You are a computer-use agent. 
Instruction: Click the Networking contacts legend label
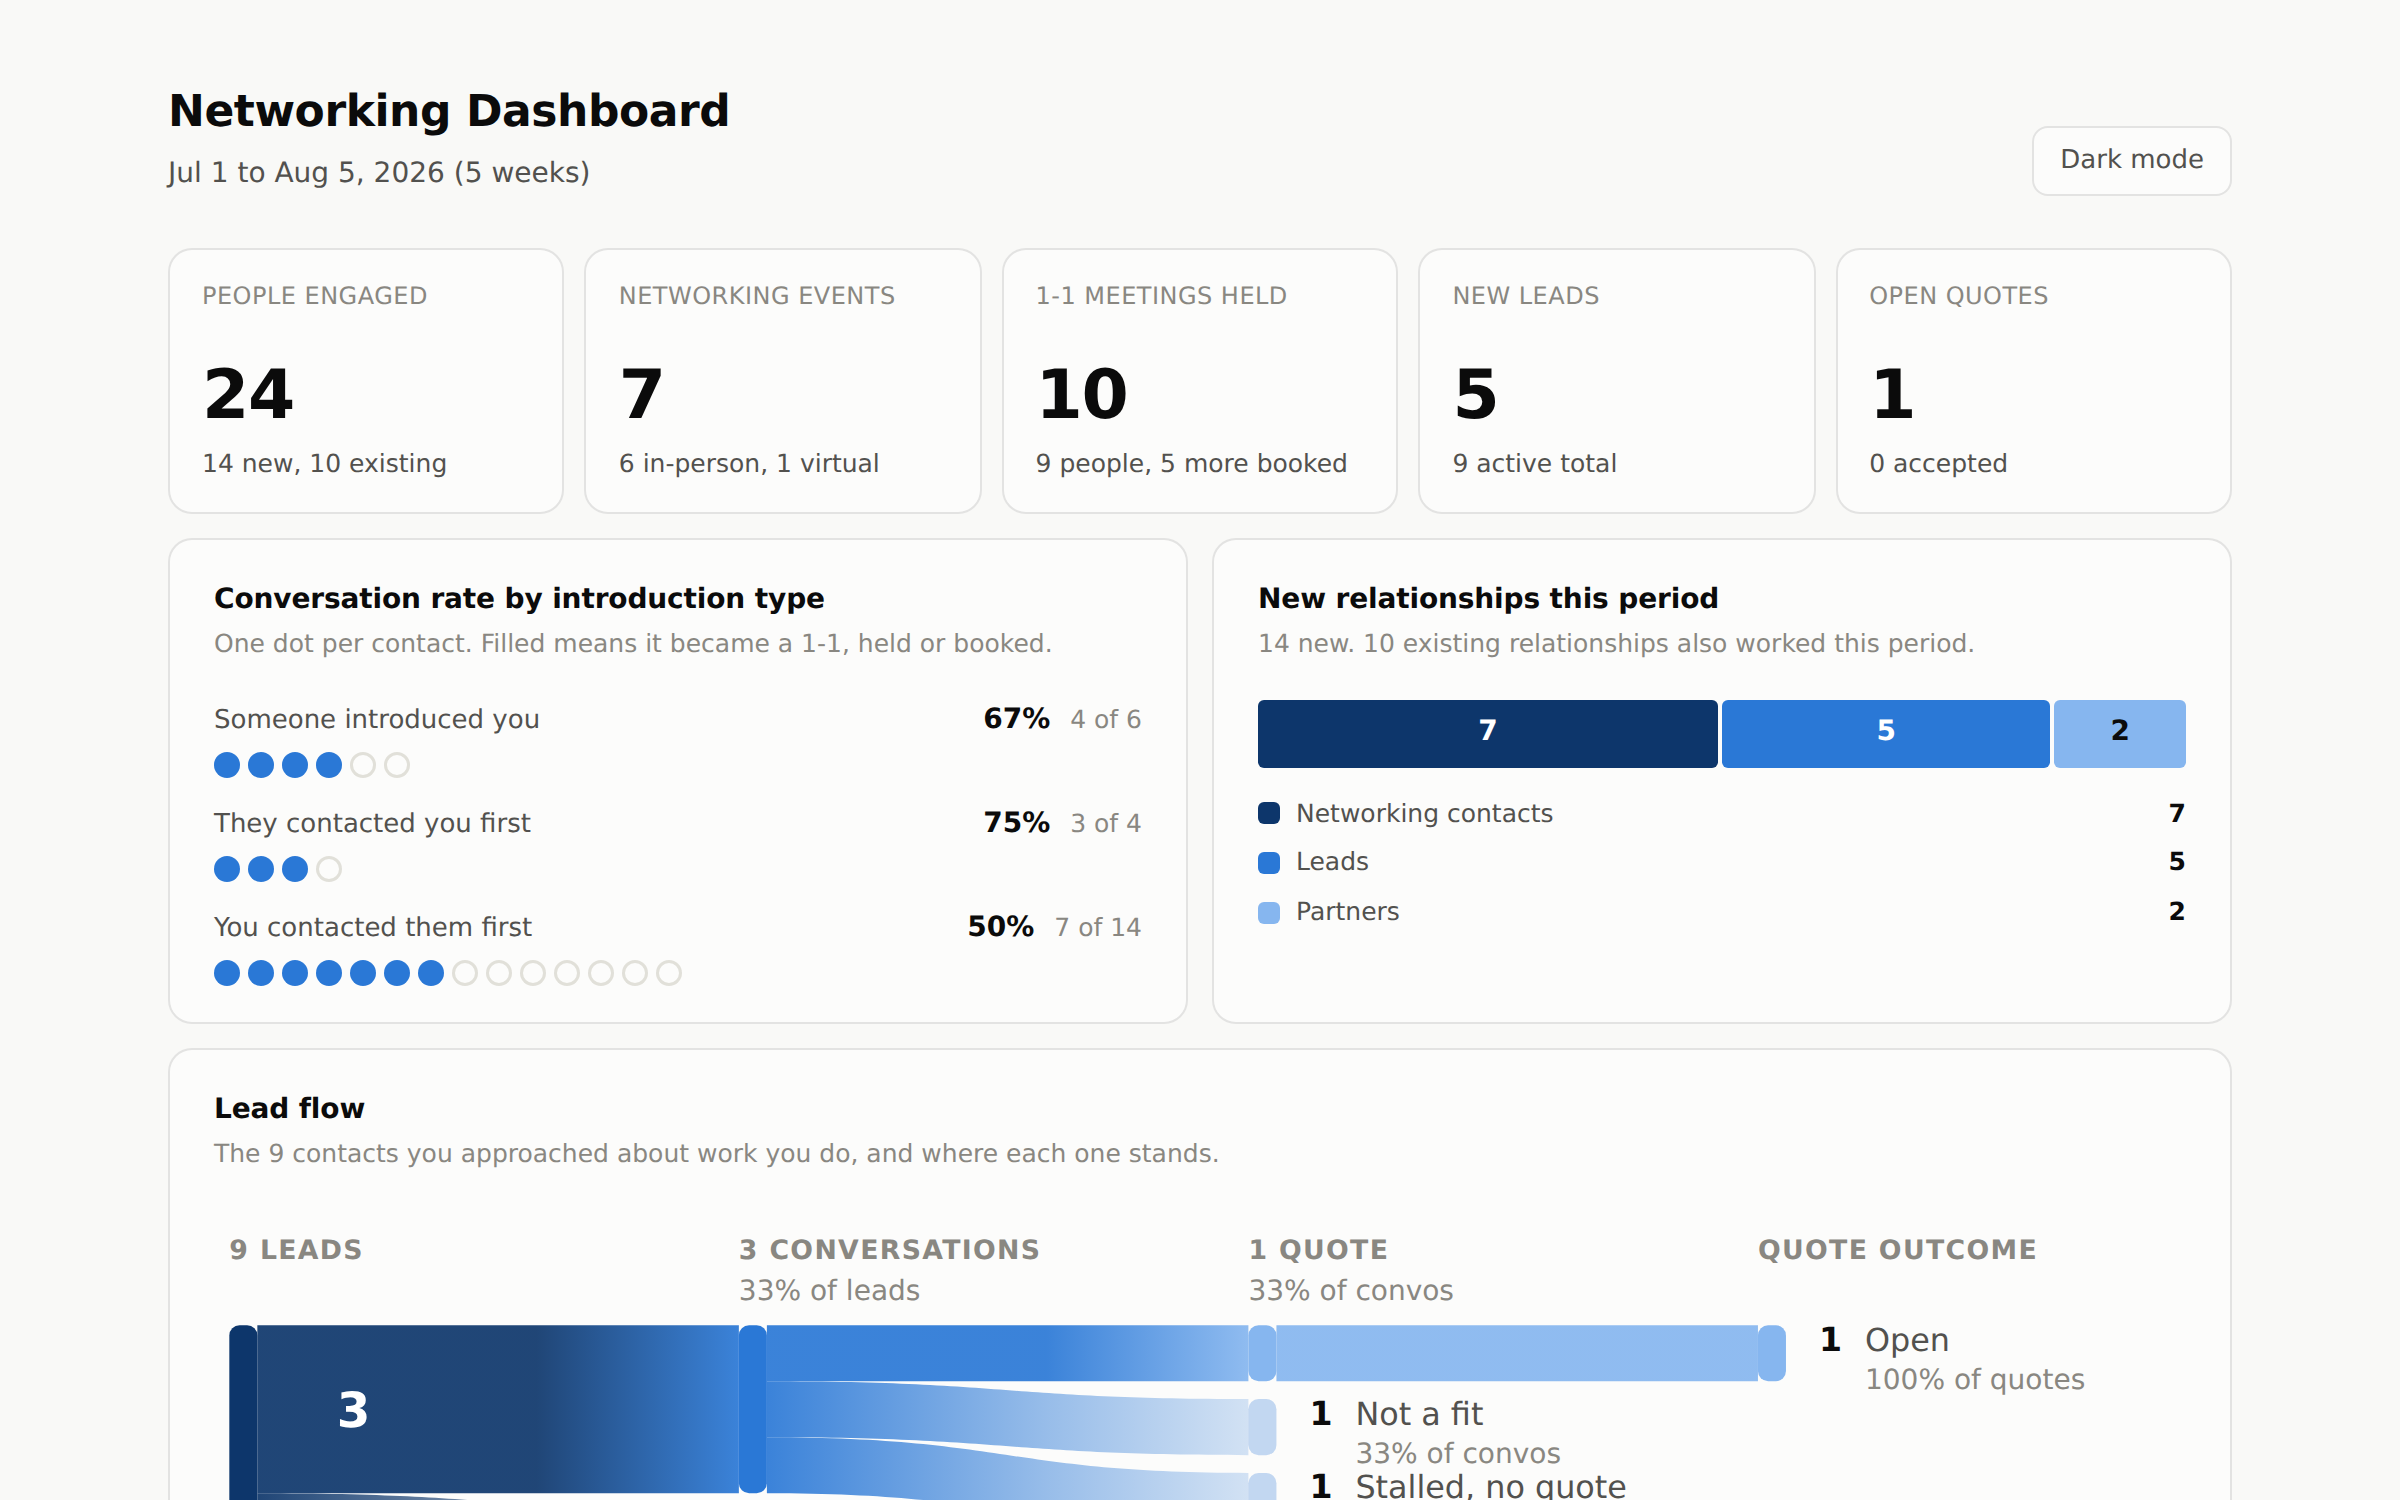(x=1424, y=813)
